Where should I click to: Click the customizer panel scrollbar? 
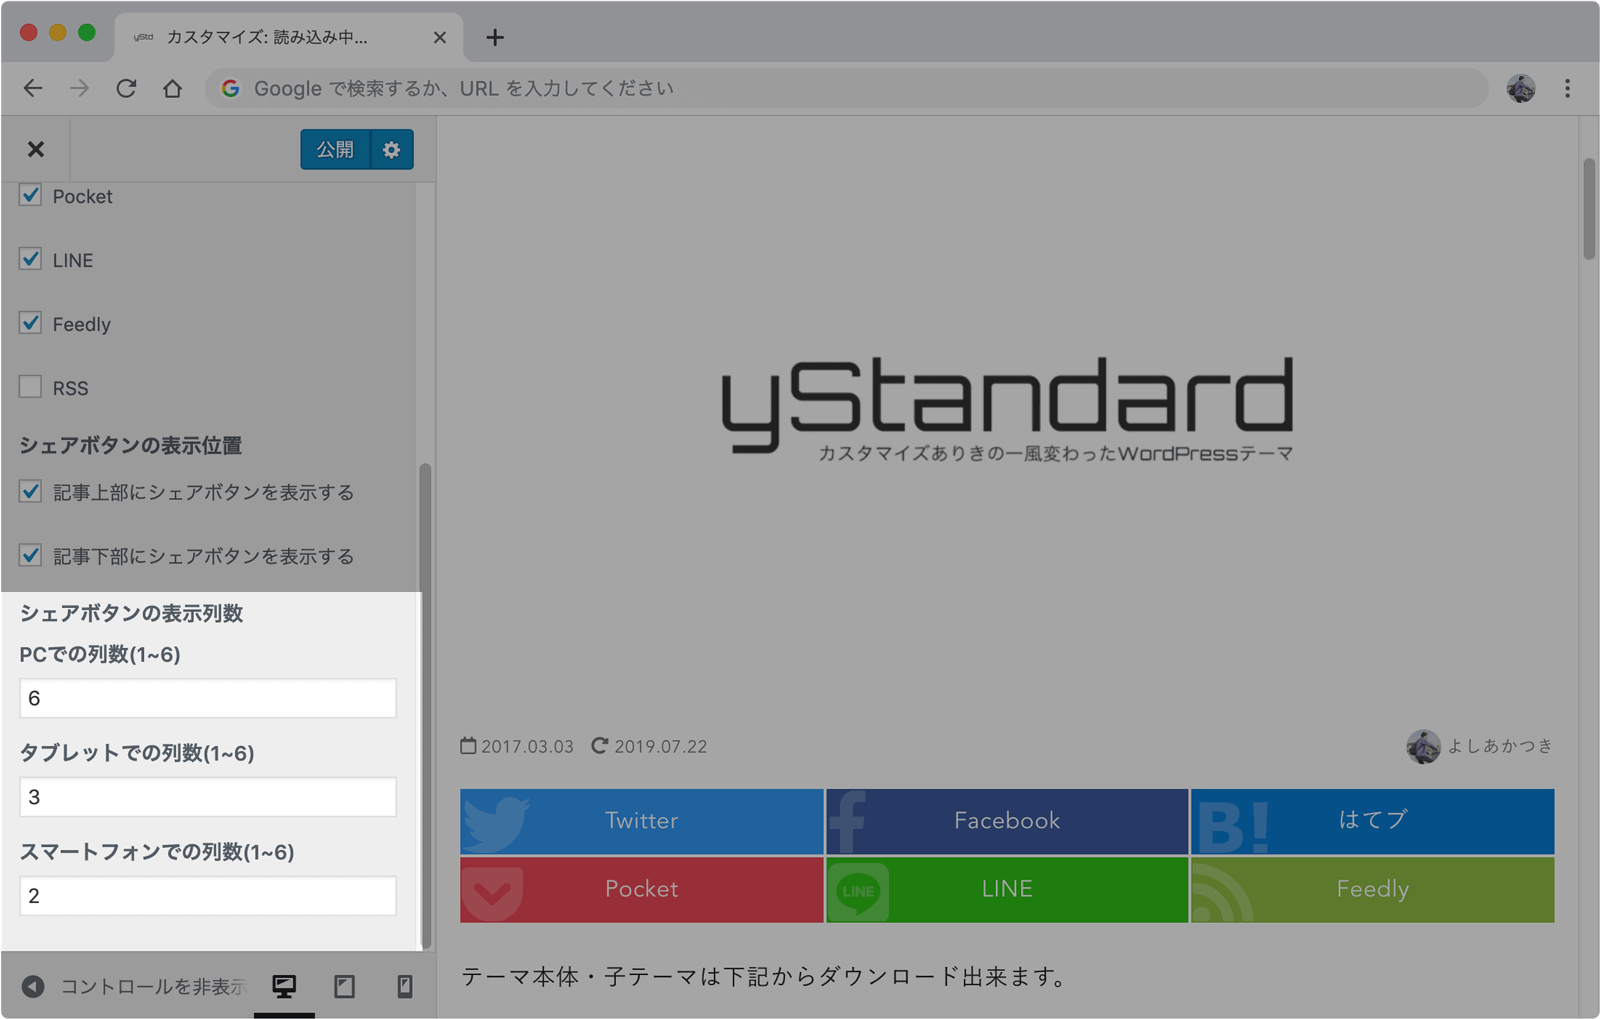pyautogui.click(x=425, y=705)
